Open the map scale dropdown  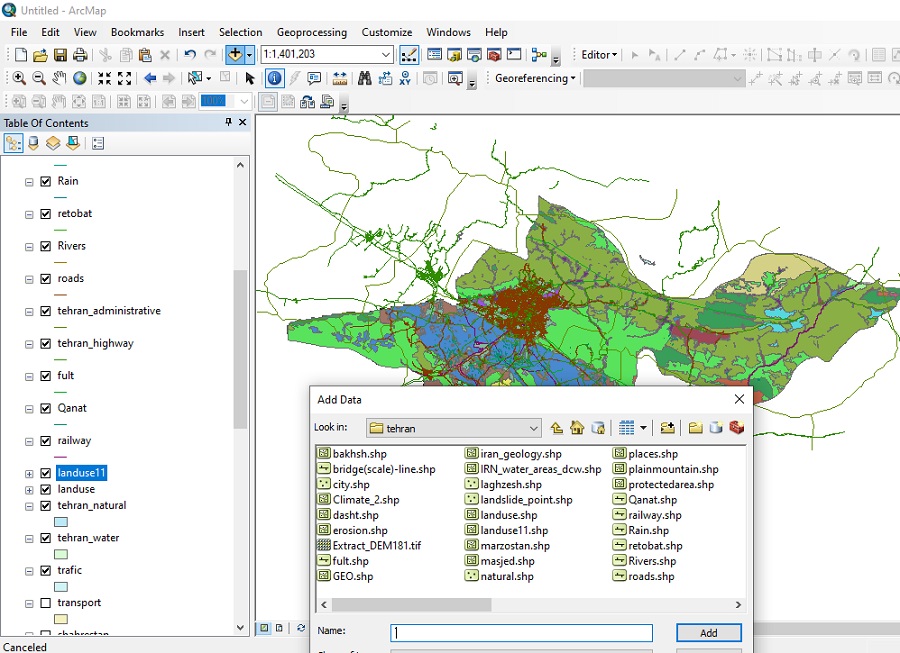386,55
